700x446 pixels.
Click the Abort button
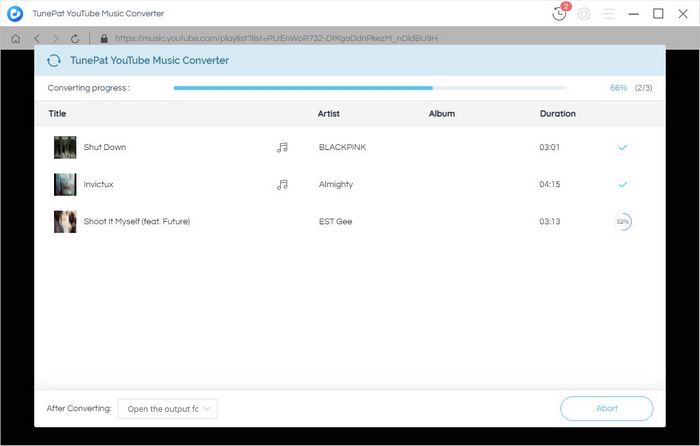607,408
